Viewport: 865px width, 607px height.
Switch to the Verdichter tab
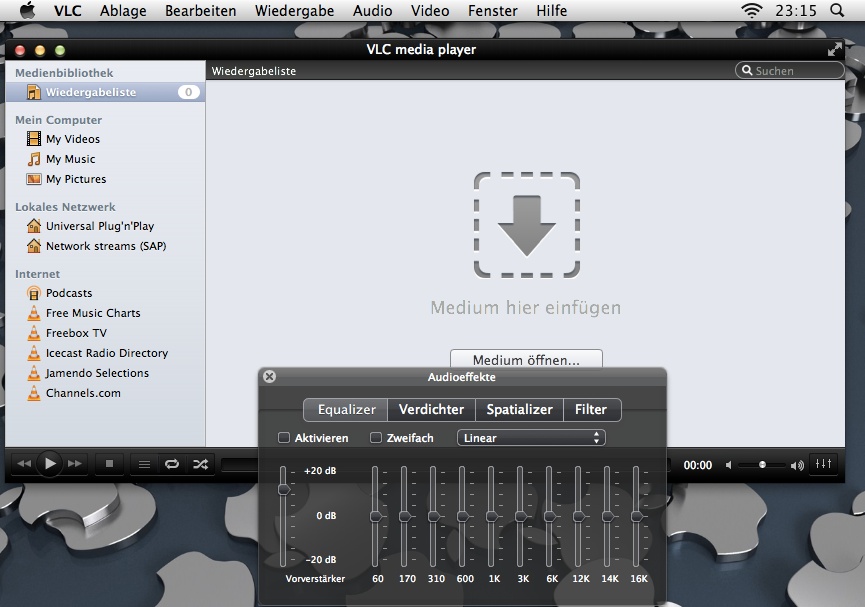point(431,409)
